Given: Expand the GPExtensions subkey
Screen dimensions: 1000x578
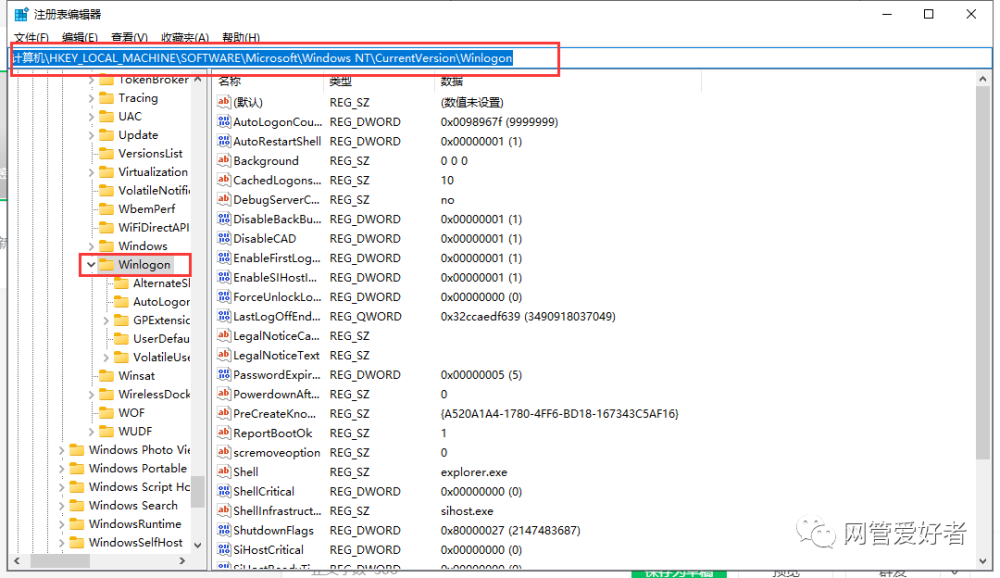Looking at the screenshot, I should 106,320.
